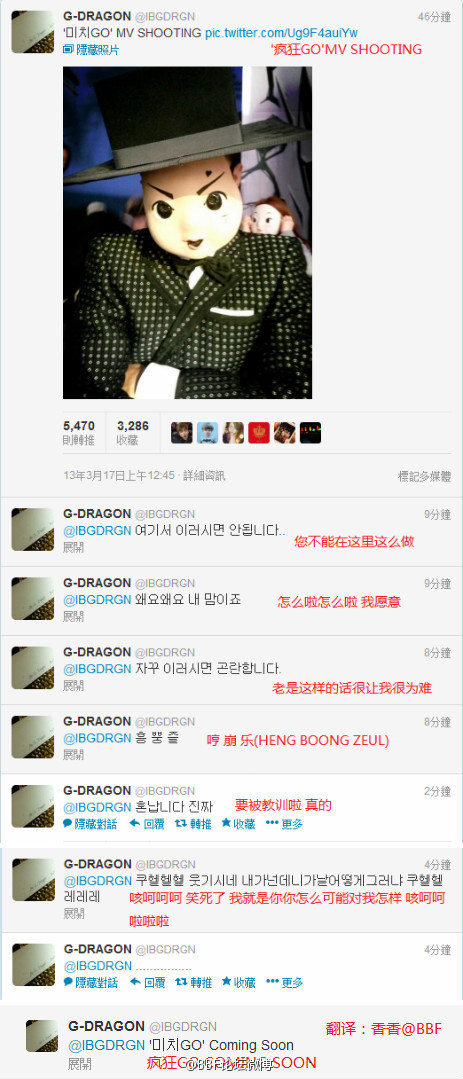Open the red crown retweeter avatar
The height and width of the screenshot is (1079, 463).
(259, 433)
